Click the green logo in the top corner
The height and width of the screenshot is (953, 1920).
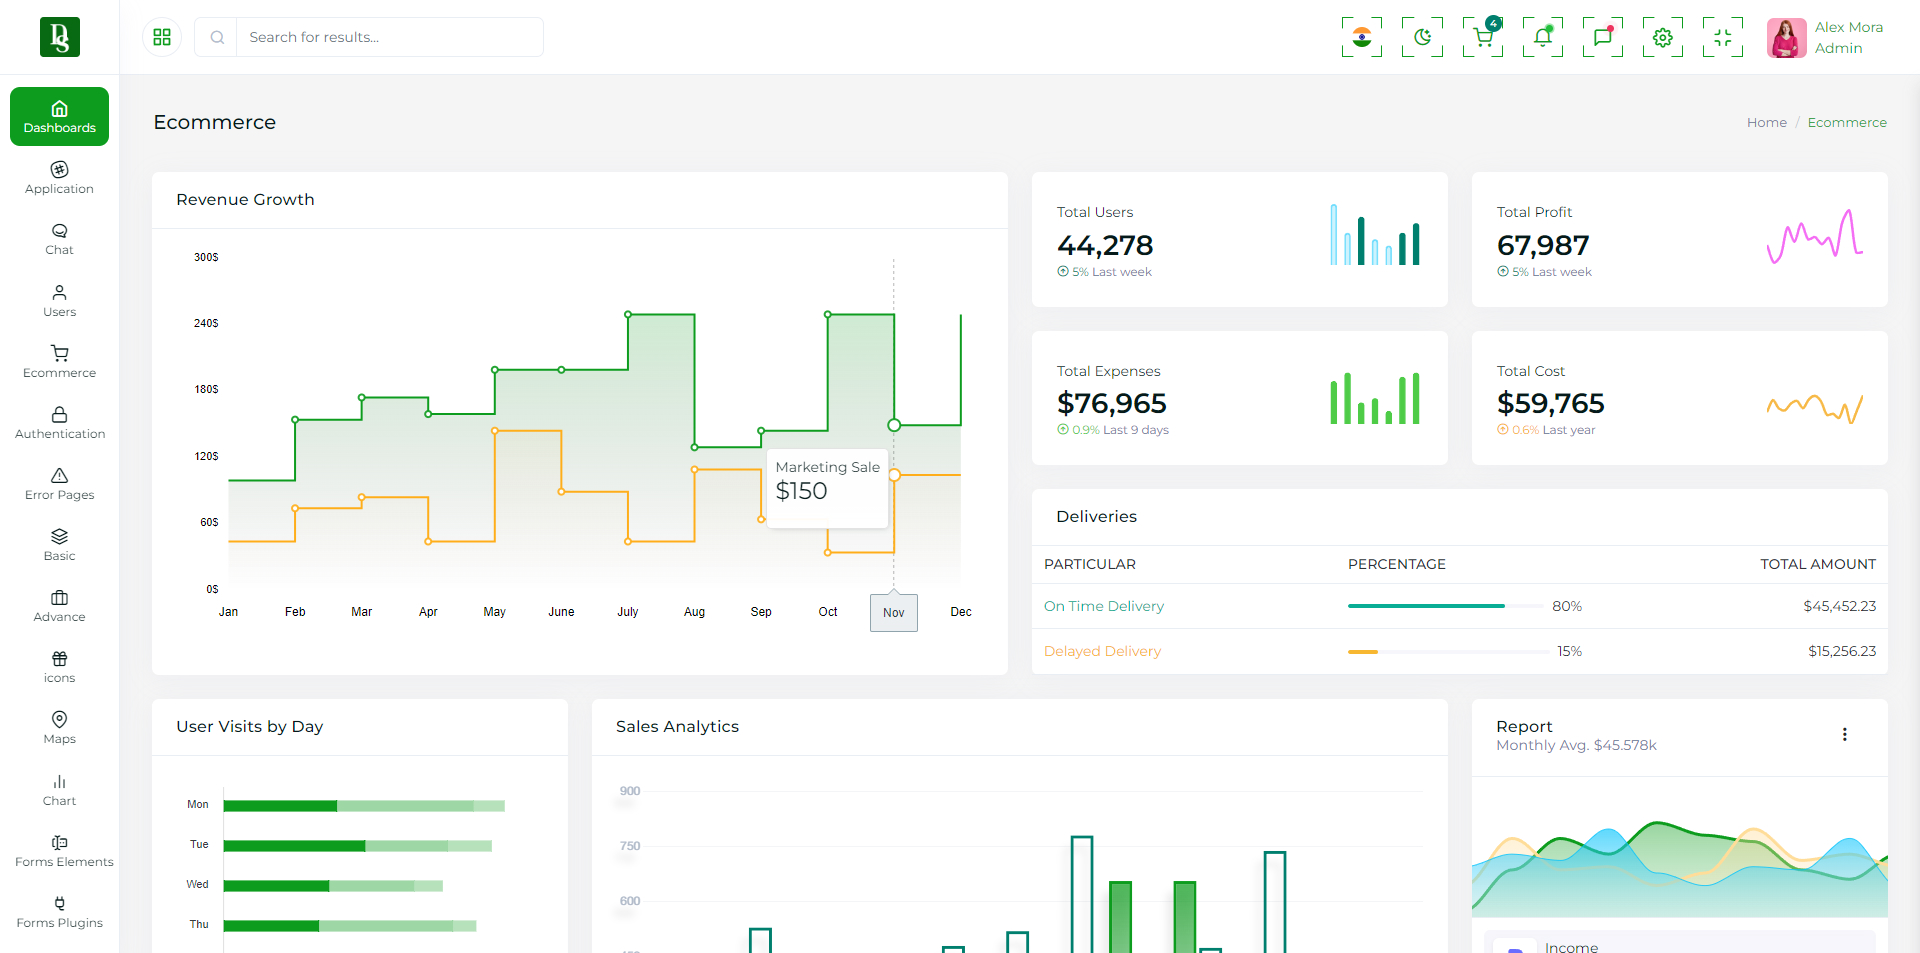pos(60,37)
